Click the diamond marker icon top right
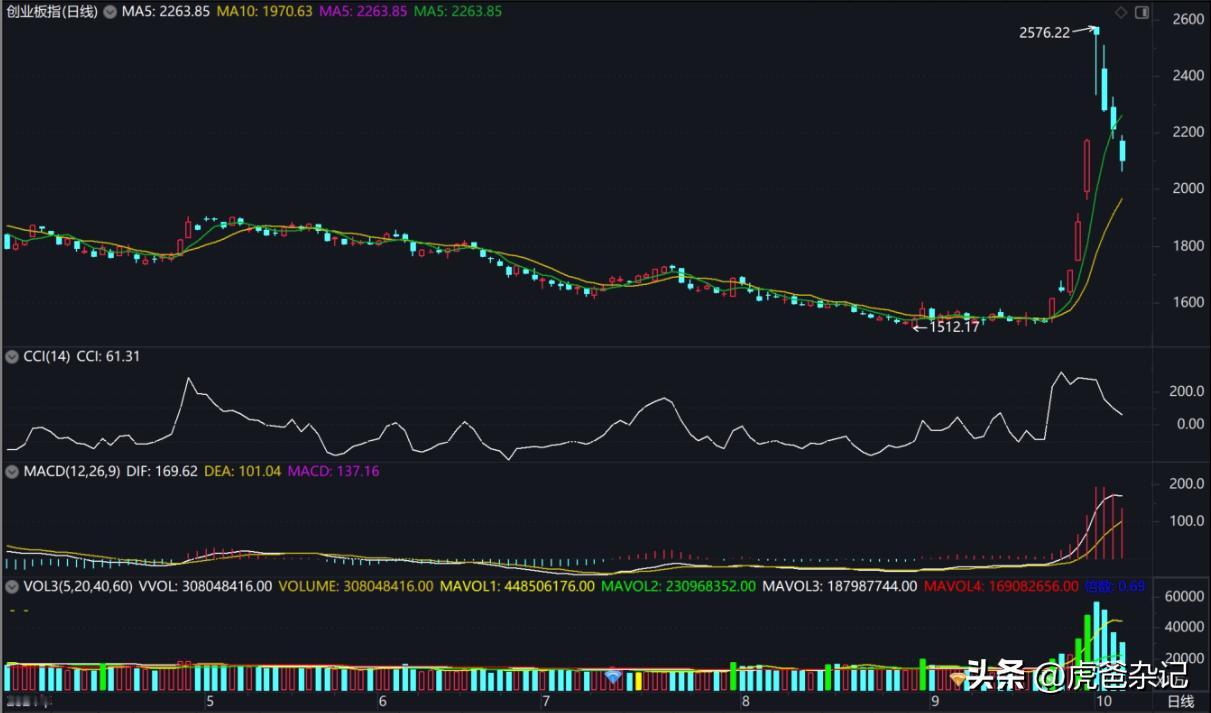Screen dimensions: 1211x713 [1122, 12]
